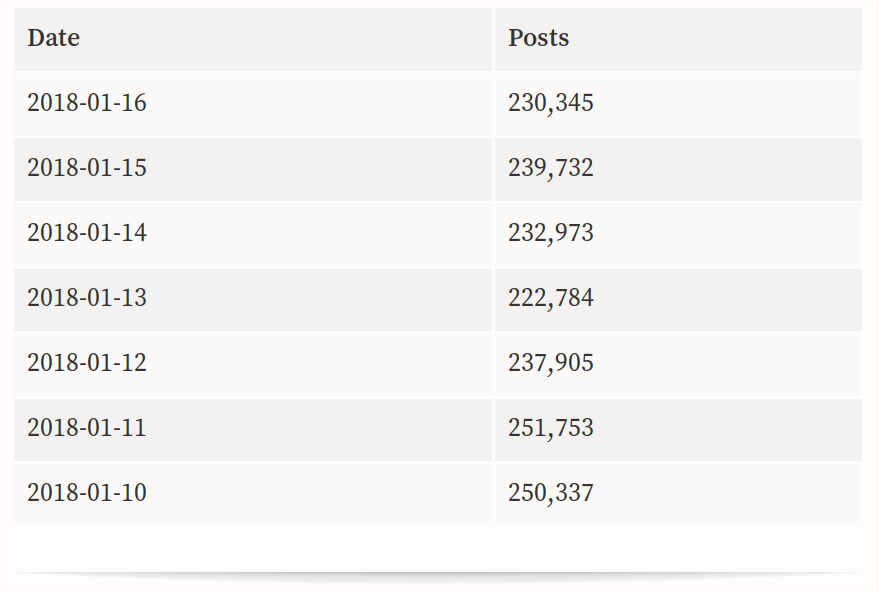This screenshot has height=592, width=879.
Task: Click the 232,973 posts value
Action: click(550, 233)
